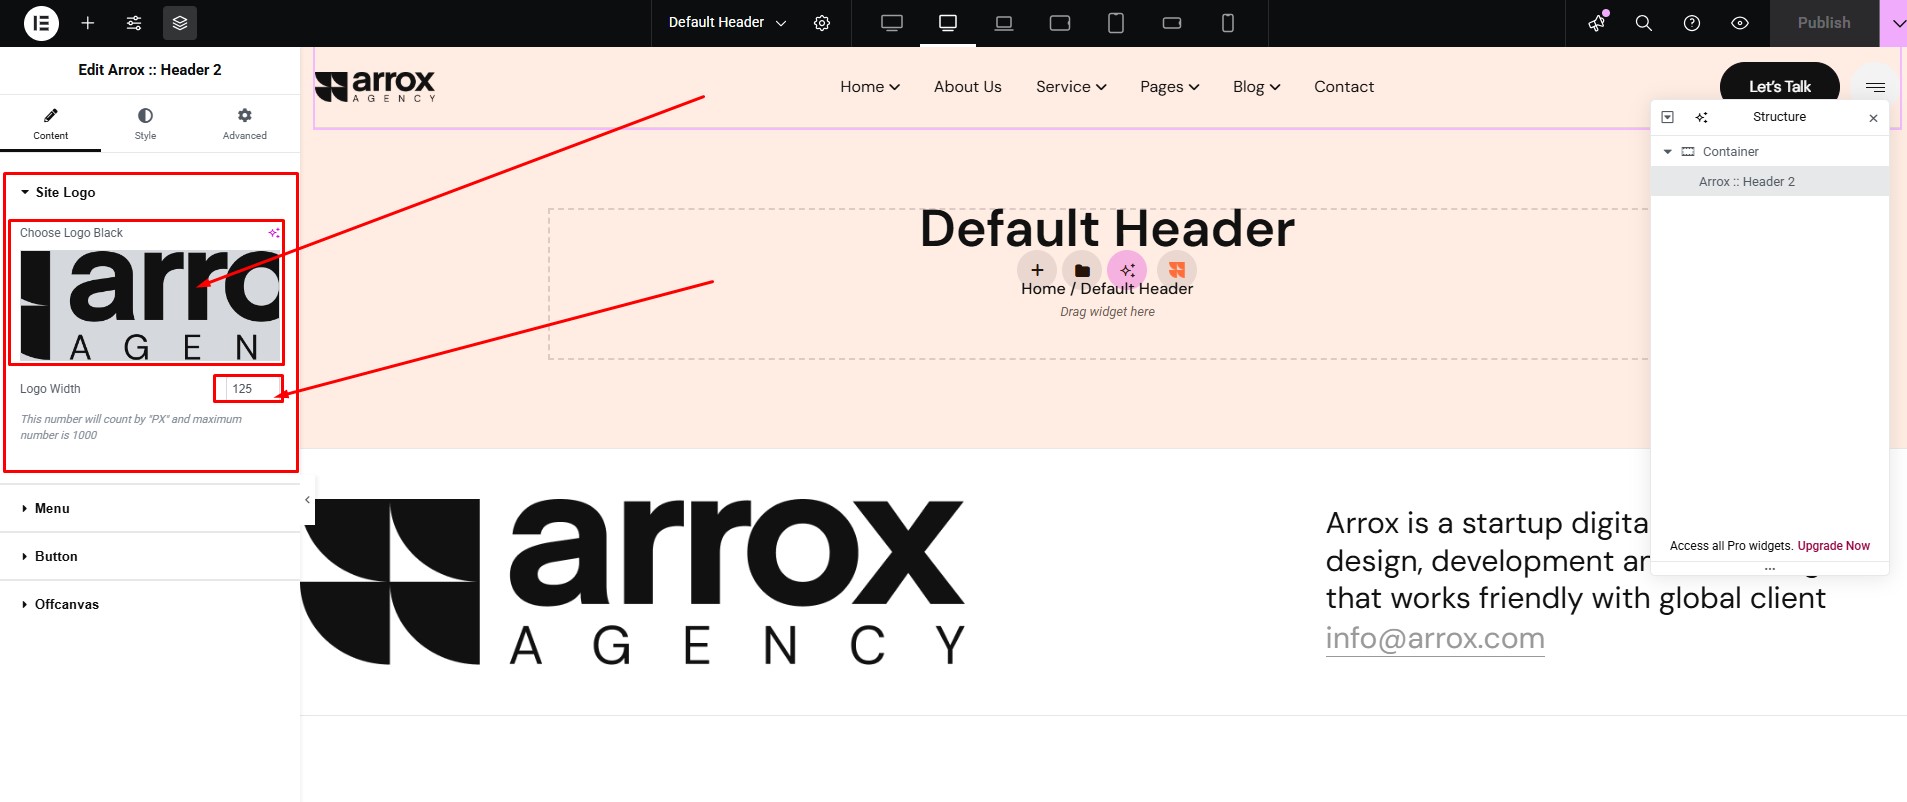Switch to Mobile portrait device icon
Screen dimensions: 1907x802
point(1228,22)
